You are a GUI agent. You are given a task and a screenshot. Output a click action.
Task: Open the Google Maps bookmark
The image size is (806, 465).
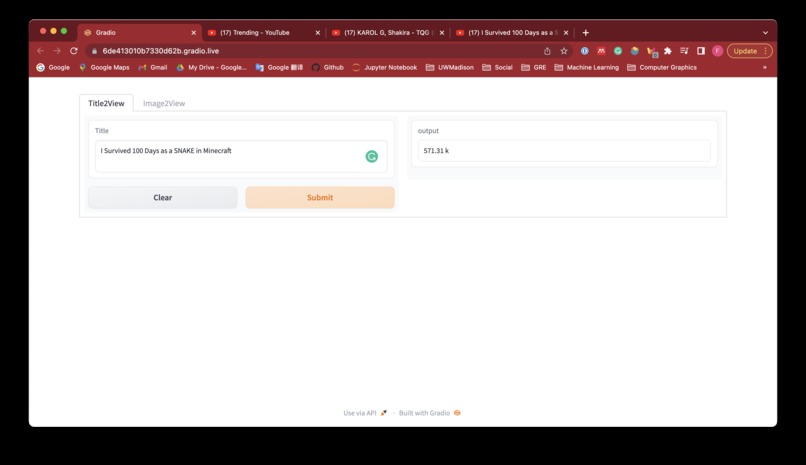point(104,67)
